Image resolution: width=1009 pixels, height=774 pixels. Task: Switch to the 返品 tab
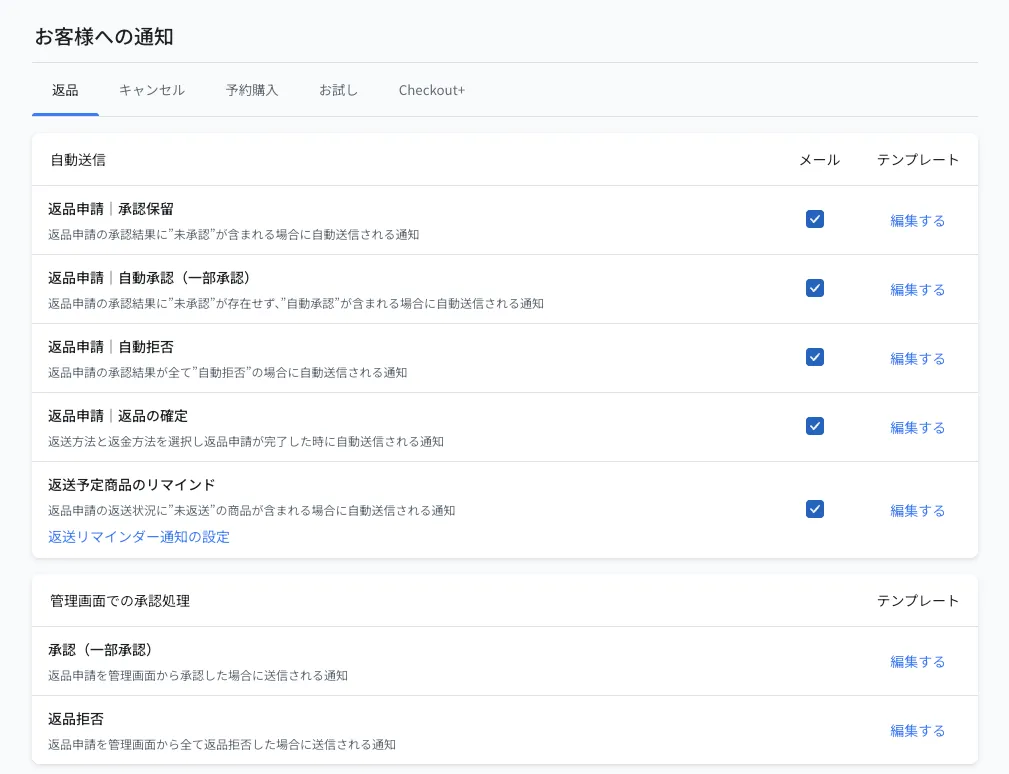[x=65, y=90]
